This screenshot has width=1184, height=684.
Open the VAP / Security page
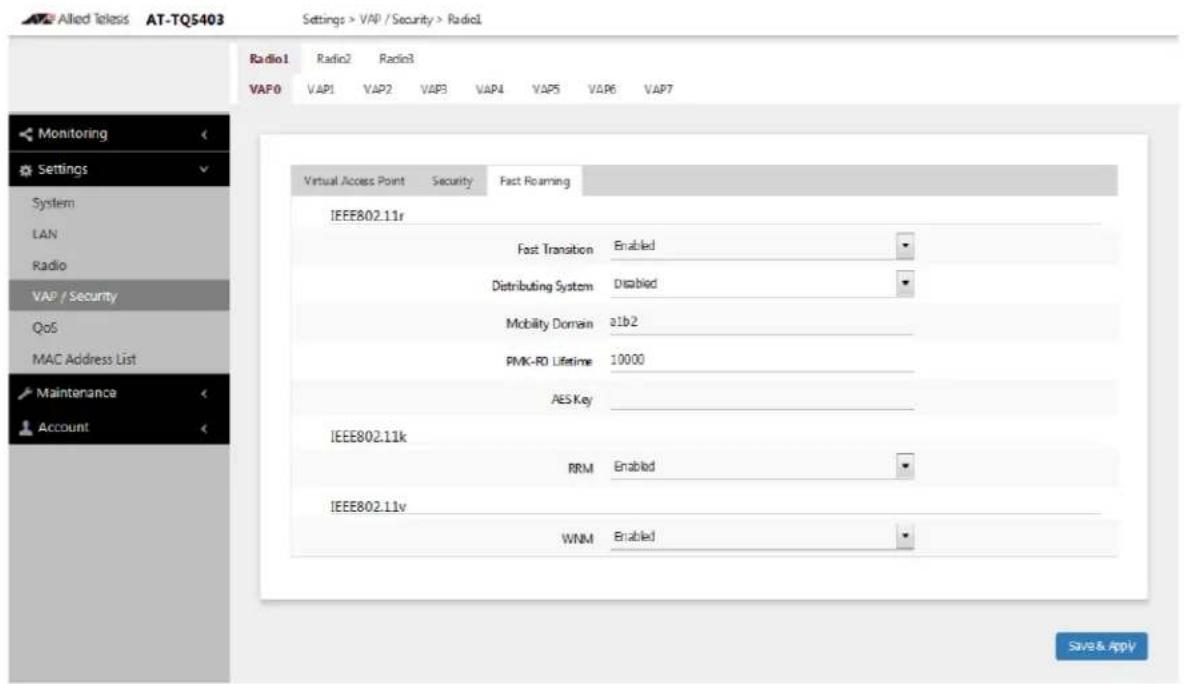point(119,296)
